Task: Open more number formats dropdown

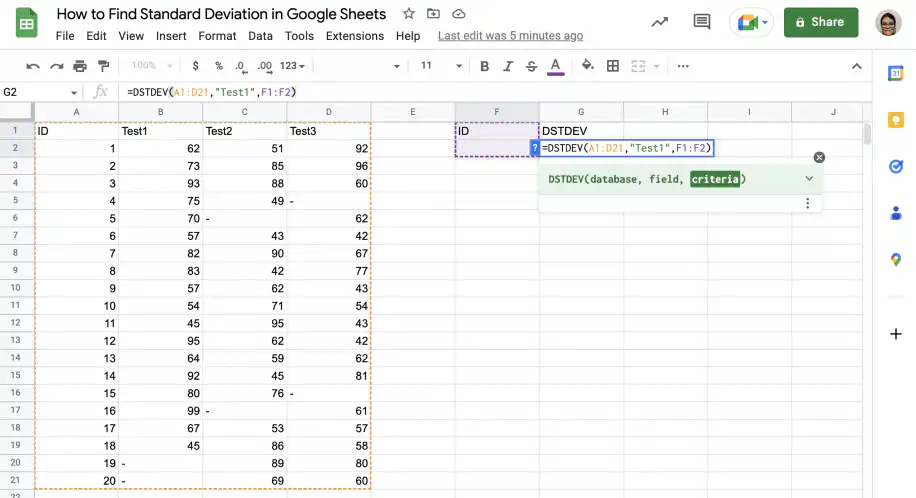Action: 292,66
